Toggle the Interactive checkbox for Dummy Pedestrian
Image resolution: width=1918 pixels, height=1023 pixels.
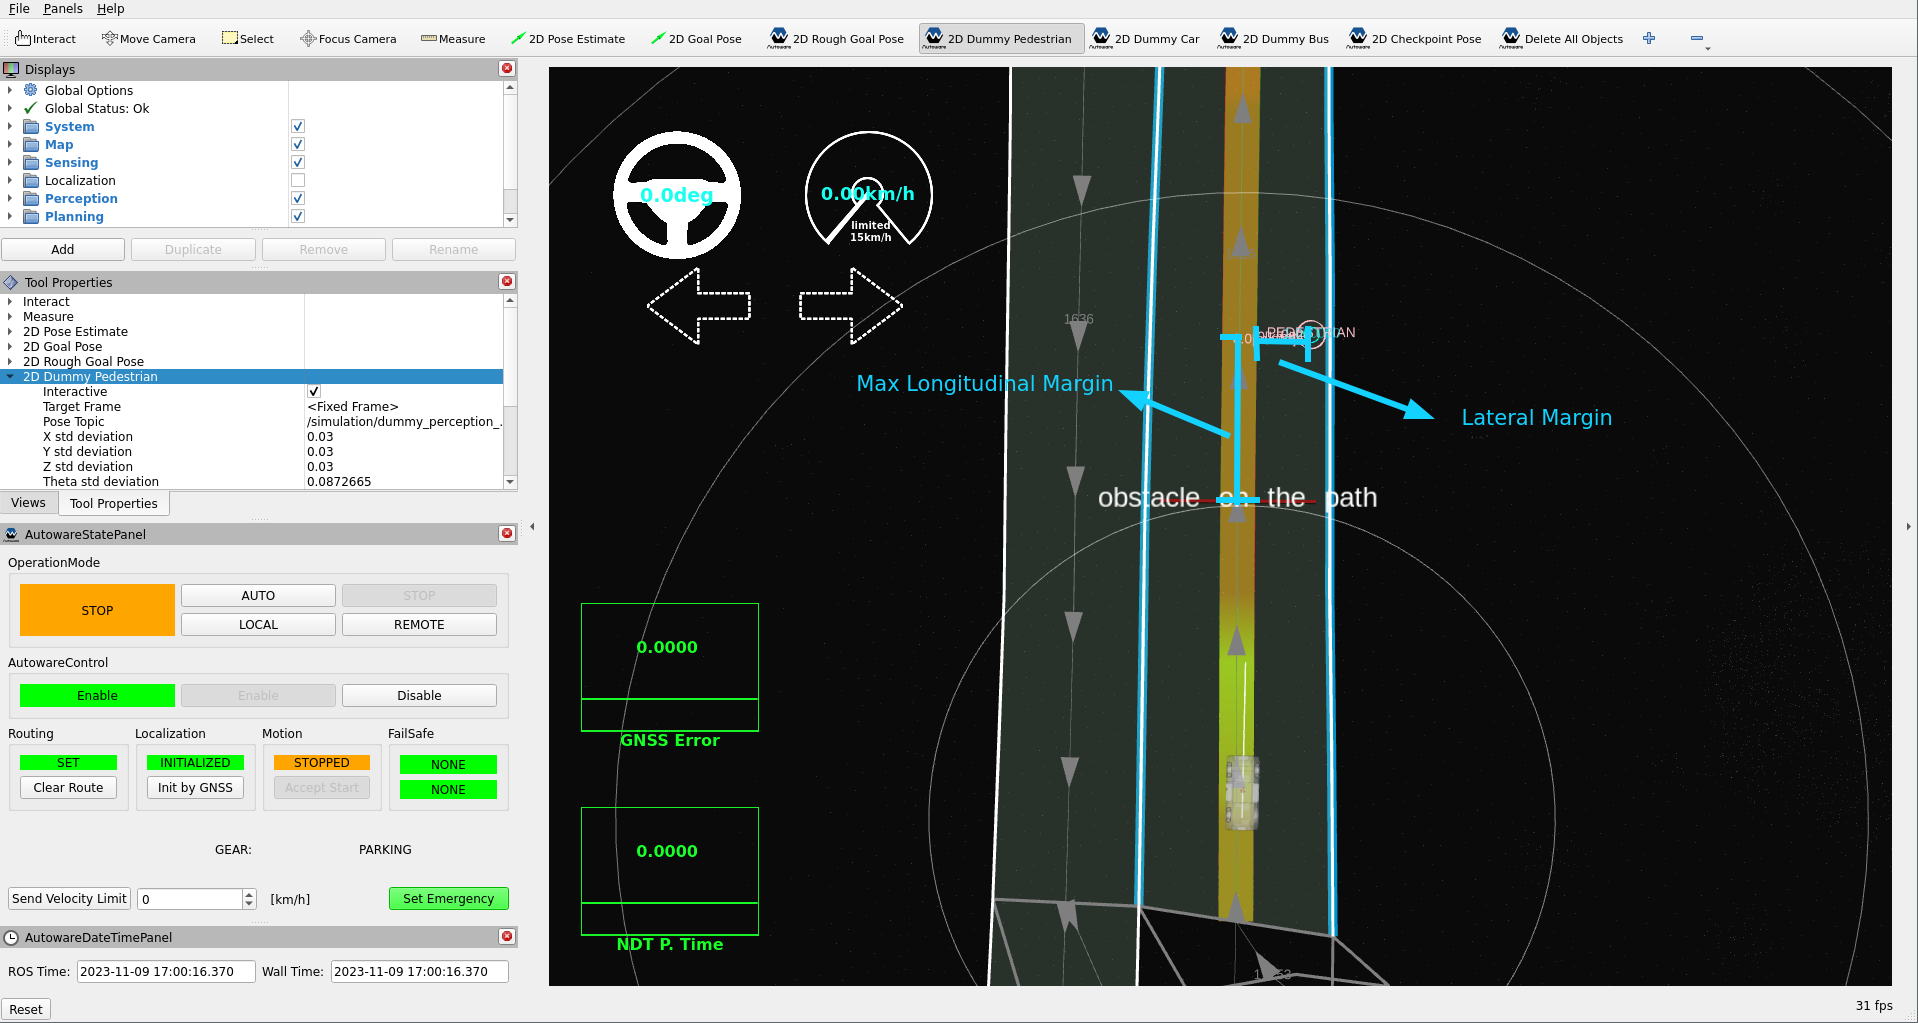pyautogui.click(x=314, y=392)
